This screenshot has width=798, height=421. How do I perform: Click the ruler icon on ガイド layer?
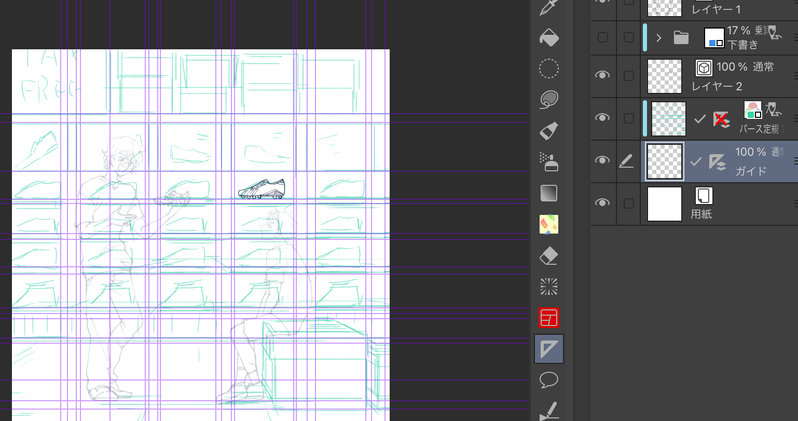(x=717, y=162)
